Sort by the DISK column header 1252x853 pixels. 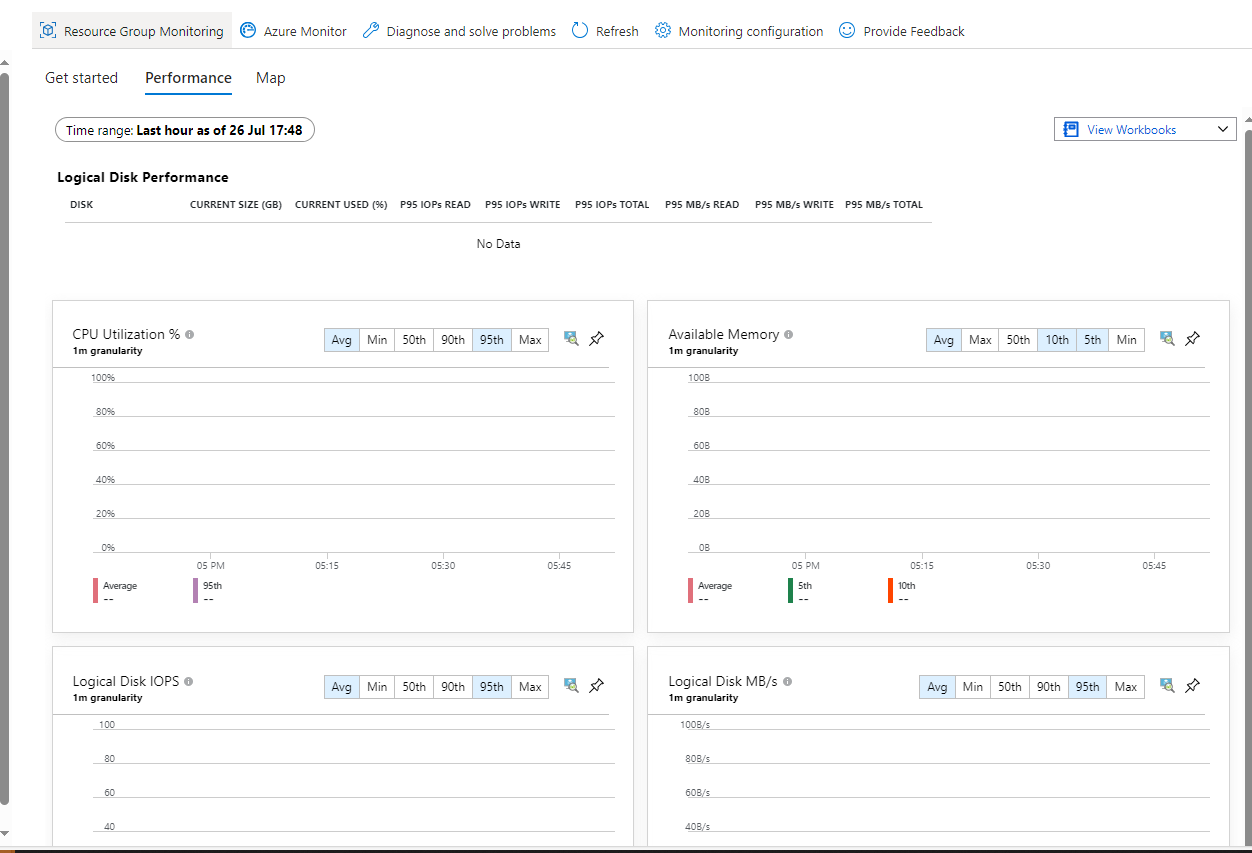pos(81,205)
